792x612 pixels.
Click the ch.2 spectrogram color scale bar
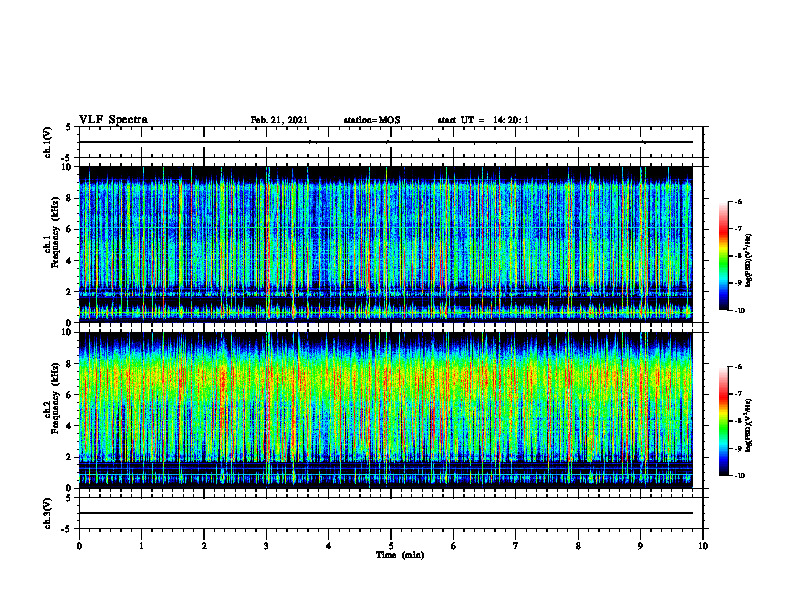point(723,421)
